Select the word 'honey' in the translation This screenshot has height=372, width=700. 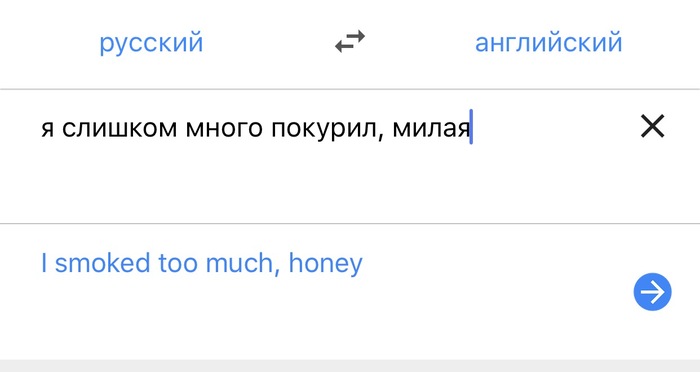325,264
